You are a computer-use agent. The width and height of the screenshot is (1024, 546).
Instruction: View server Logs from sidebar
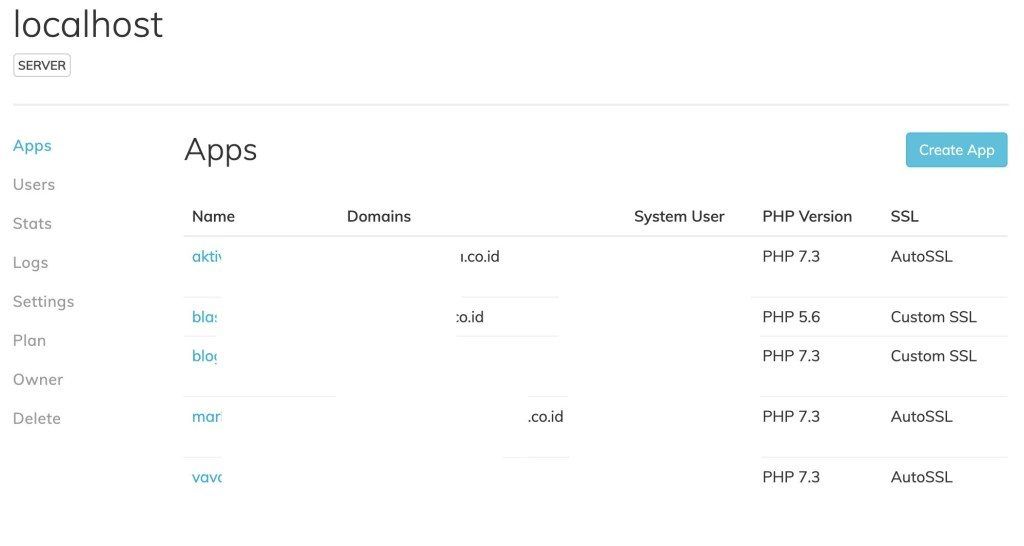coord(30,263)
